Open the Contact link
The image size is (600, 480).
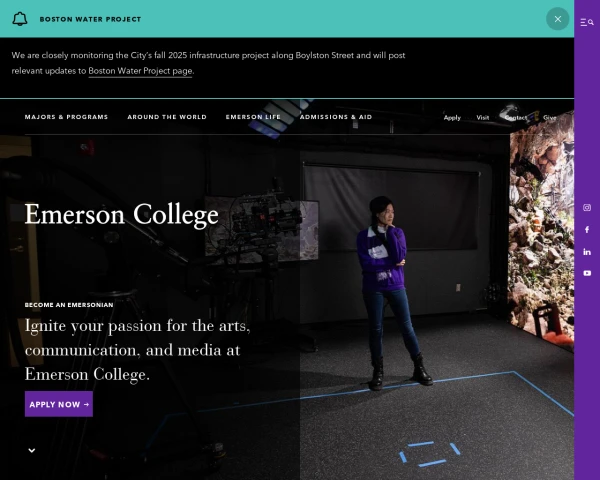coord(516,118)
